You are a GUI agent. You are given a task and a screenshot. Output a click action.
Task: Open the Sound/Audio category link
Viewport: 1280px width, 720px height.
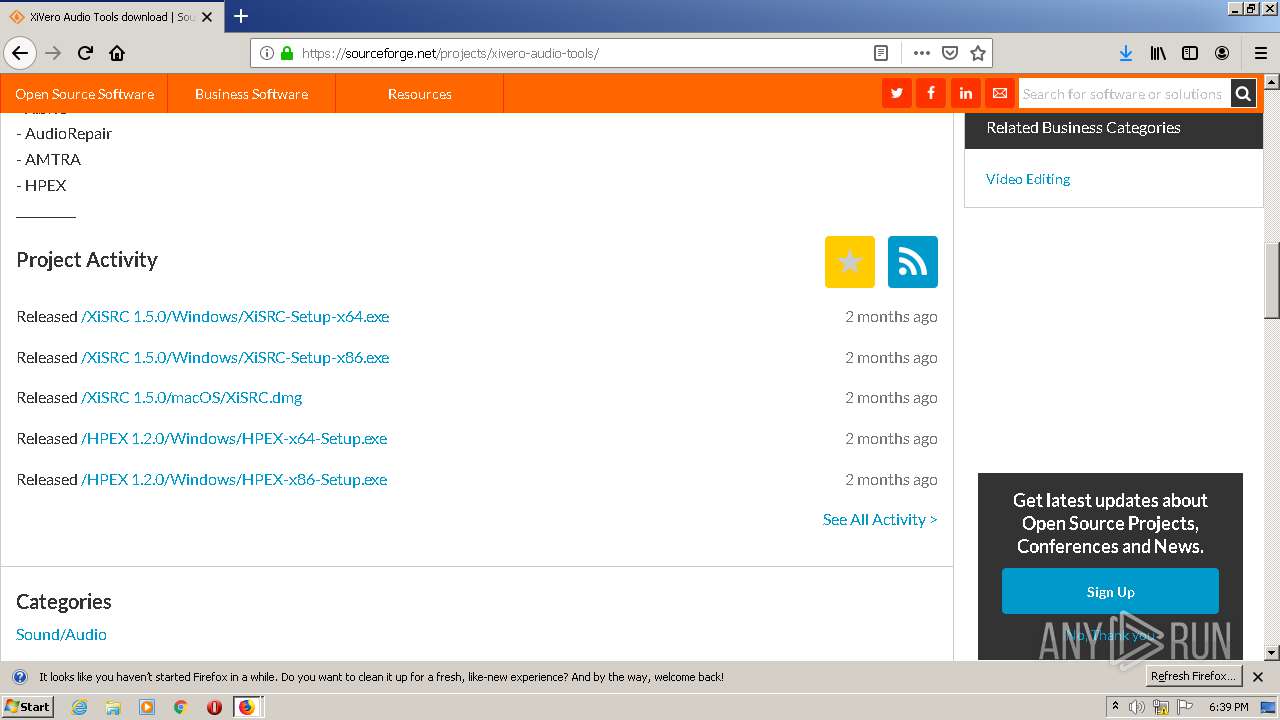click(x=61, y=634)
